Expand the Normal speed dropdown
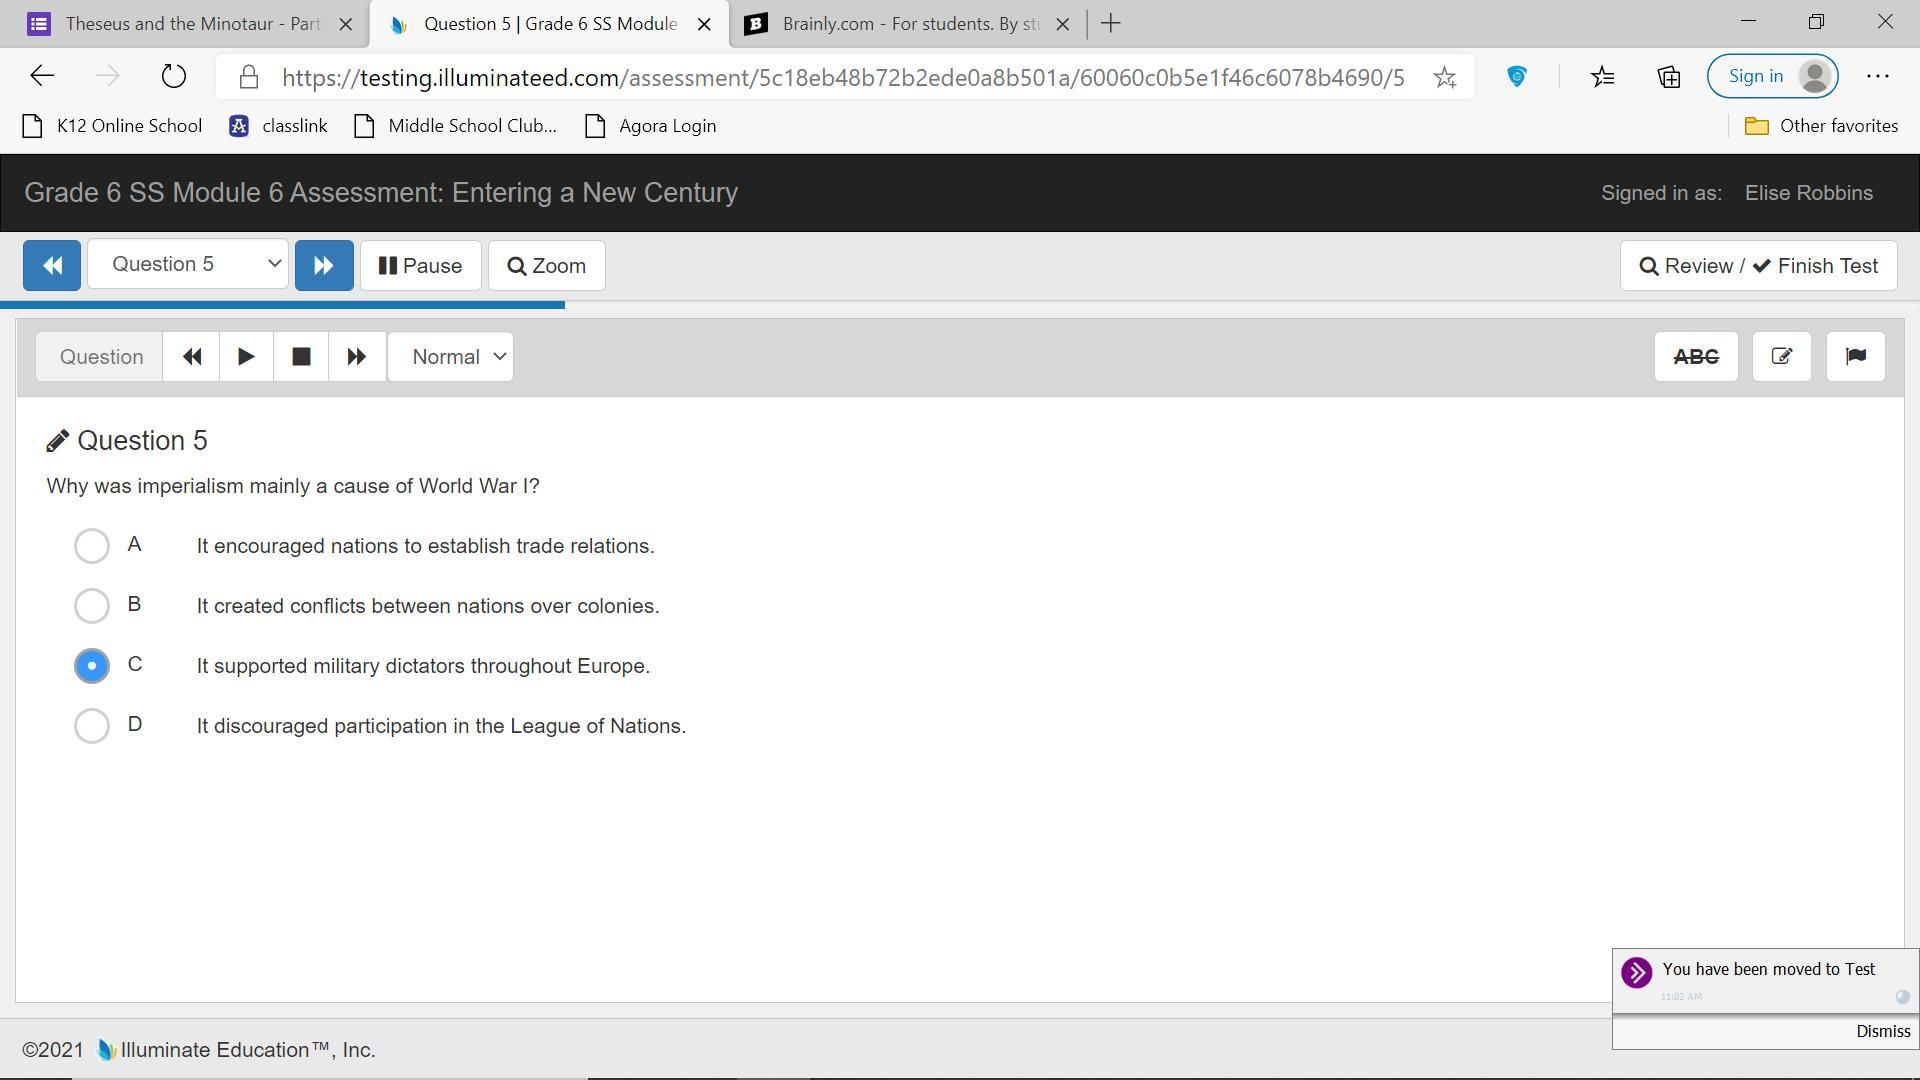The width and height of the screenshot is (1920, 1080). (450, 357)
